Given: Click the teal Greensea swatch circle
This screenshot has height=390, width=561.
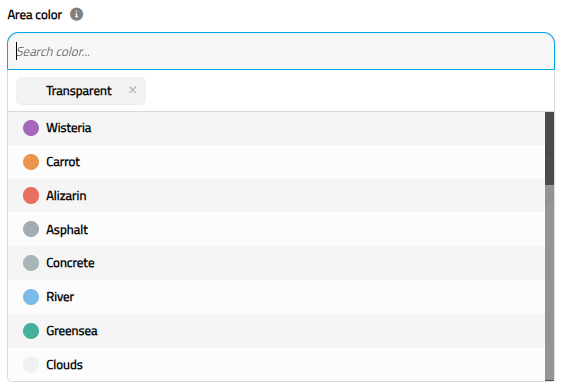Looking at the screenshot, I should tap(31, 331).
